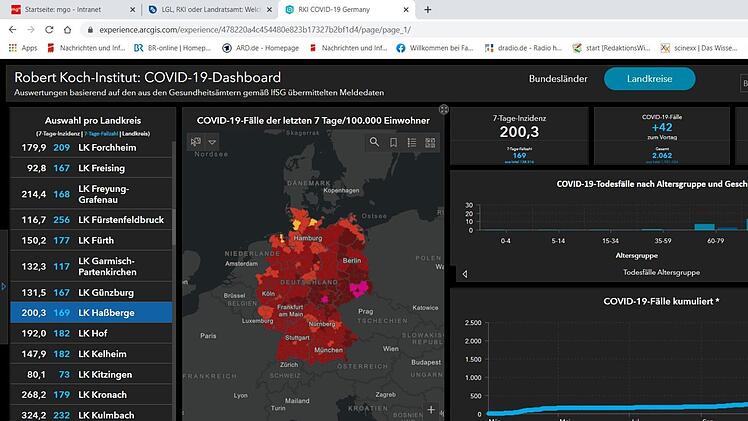Click the highlighted LK Haßberge row
The height and width of the screenshot is (421, 748).
point(91,313)
